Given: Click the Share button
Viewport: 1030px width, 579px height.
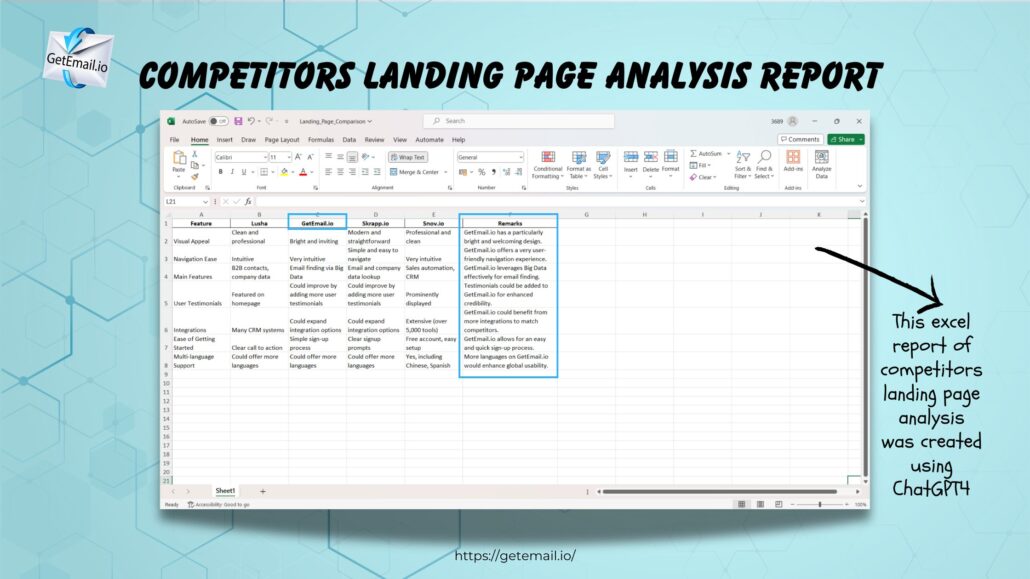Looking at the screenshot, I should (x=843, y=139).
